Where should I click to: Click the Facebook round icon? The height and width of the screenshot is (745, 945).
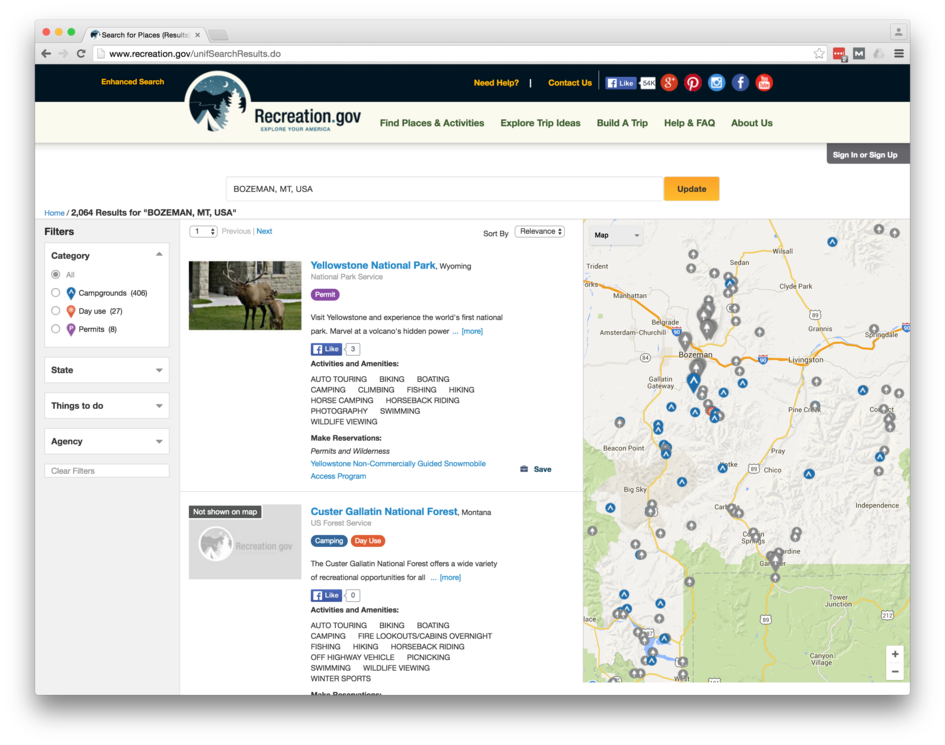coord(740,83)
